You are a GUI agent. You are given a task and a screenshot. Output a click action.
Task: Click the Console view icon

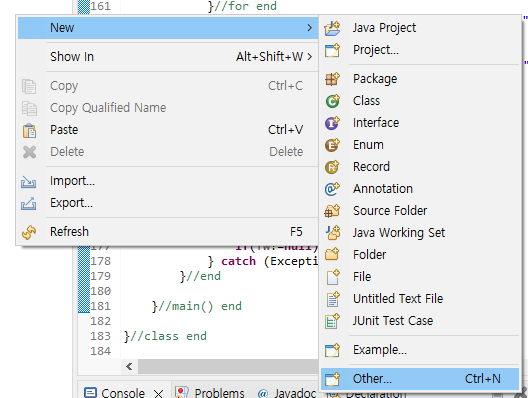(90, 393)
